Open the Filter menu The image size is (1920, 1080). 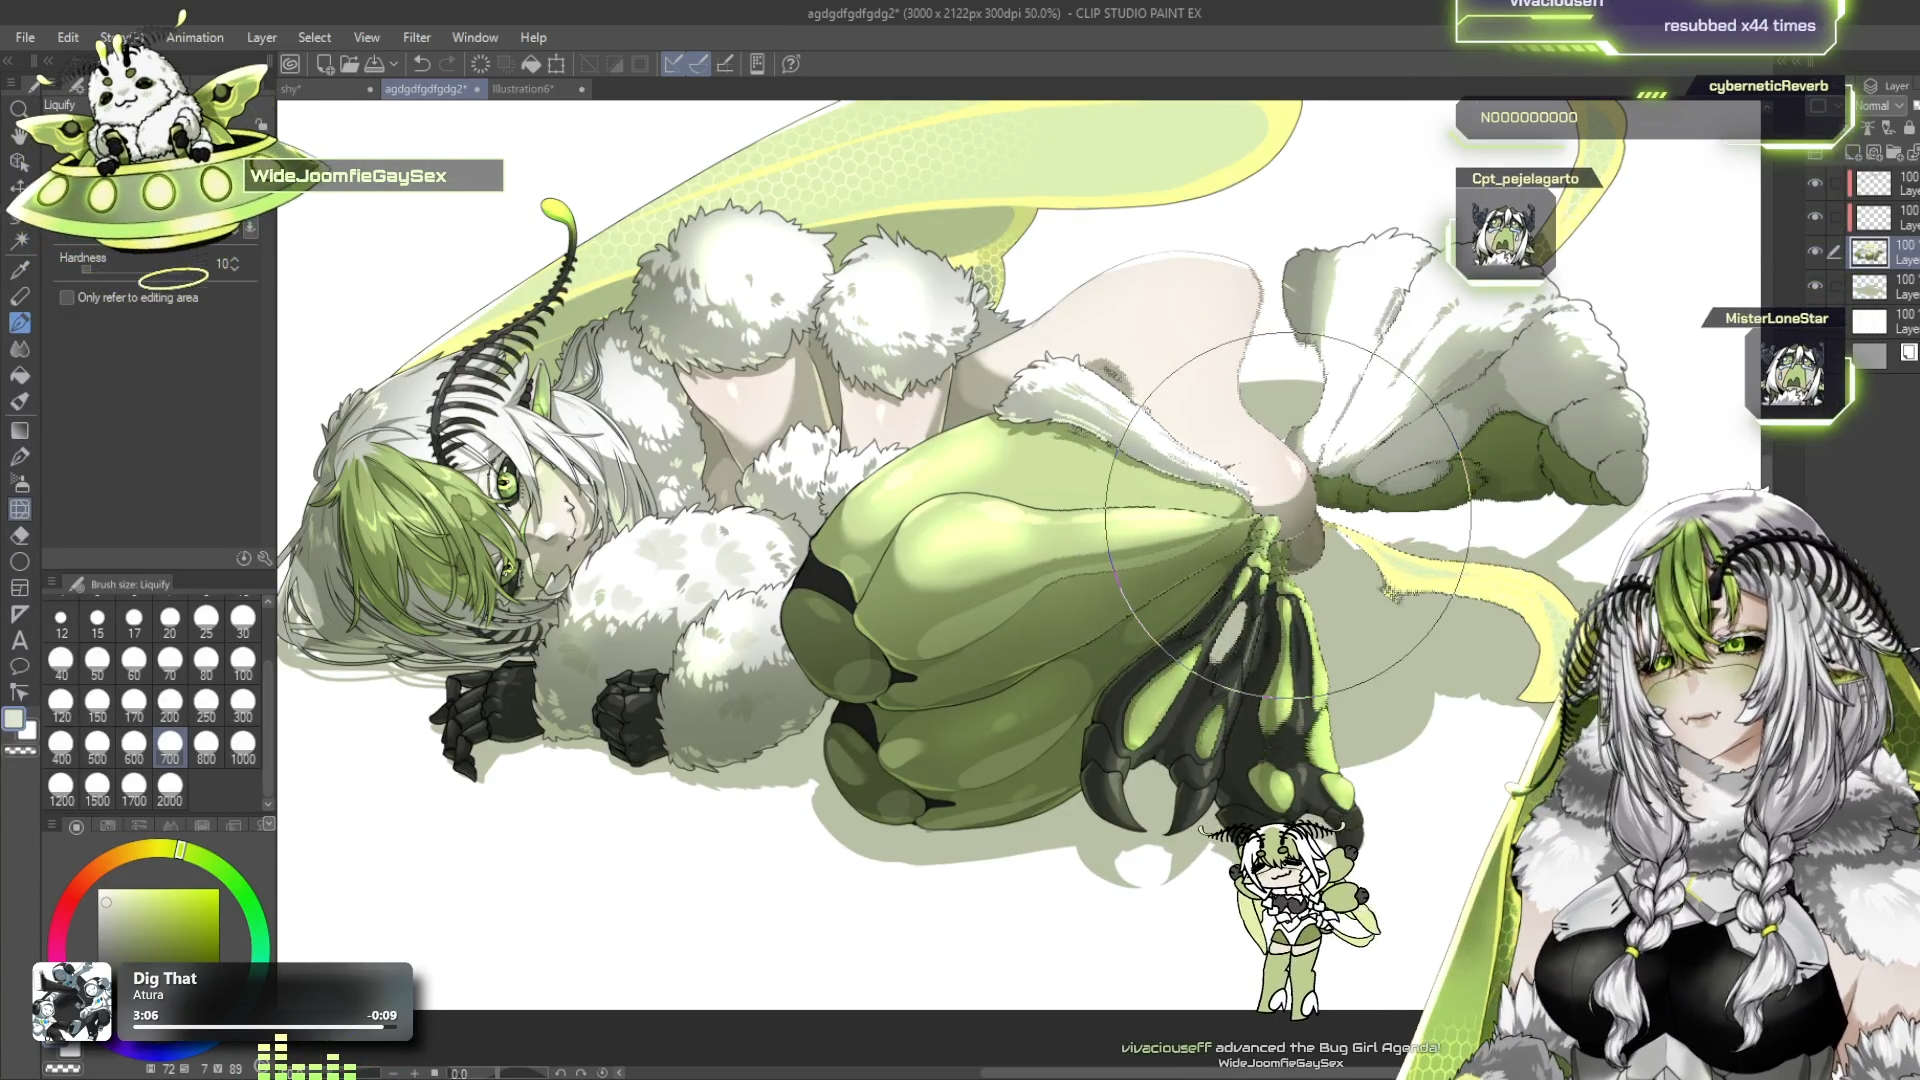pos(416,37)
